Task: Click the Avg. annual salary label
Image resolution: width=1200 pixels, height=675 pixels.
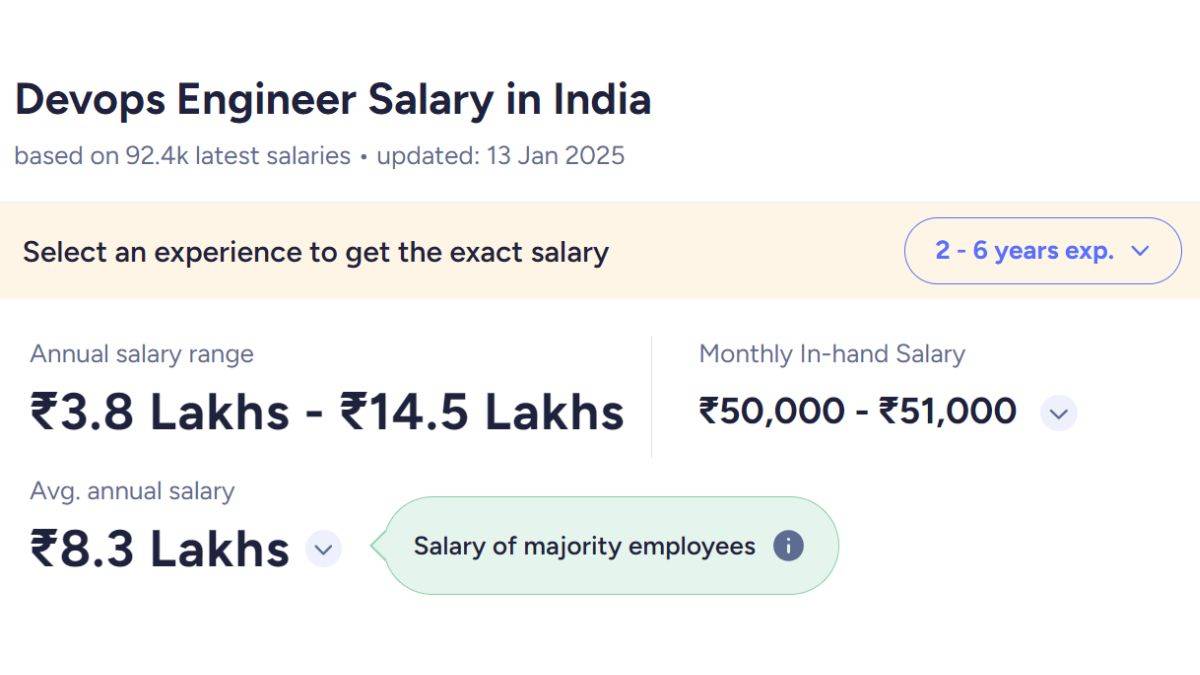Action: click(133, 491)
